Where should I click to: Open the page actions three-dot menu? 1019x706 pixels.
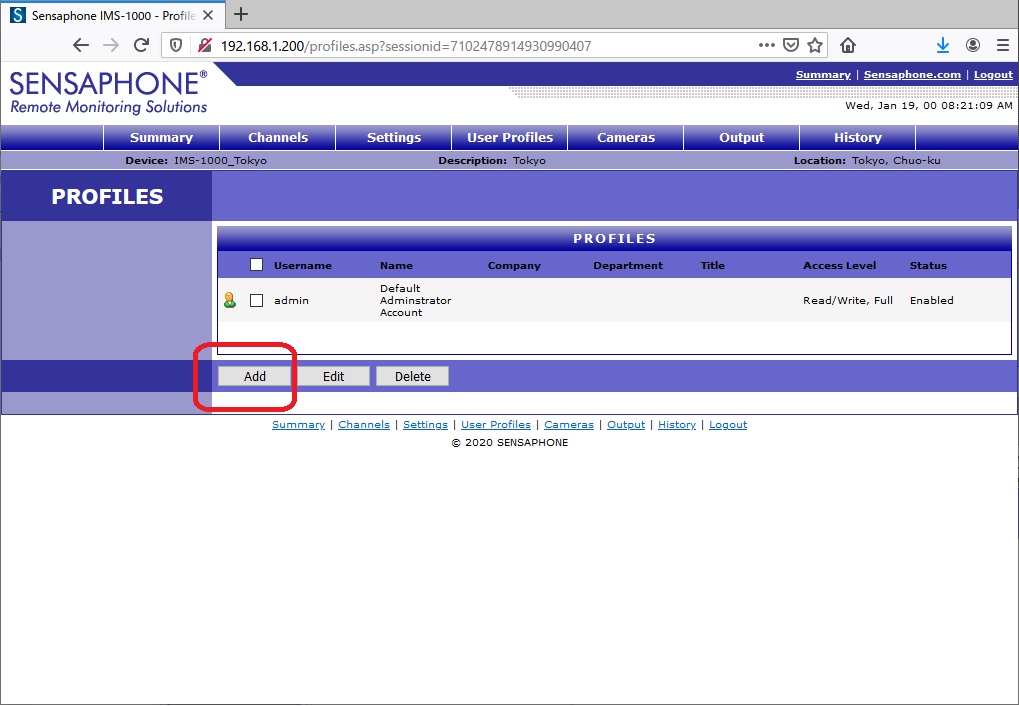click(x=767, y=46)
